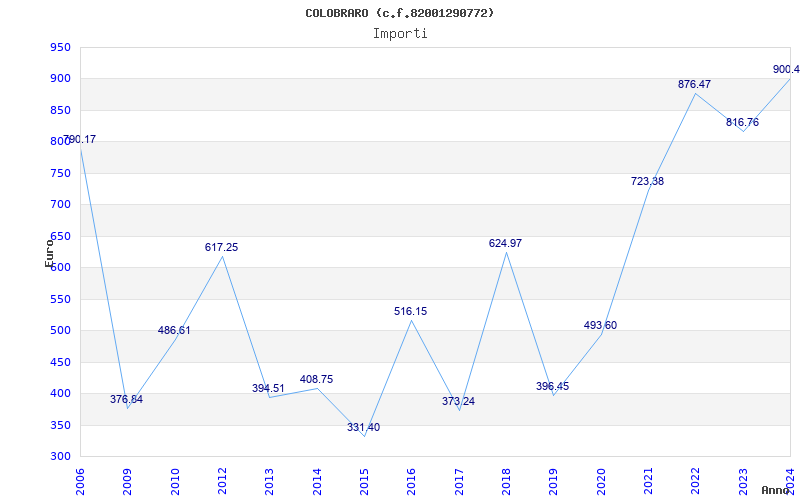Select the 876.47 data label for 2022
The image size is (800, 500).
694,84
